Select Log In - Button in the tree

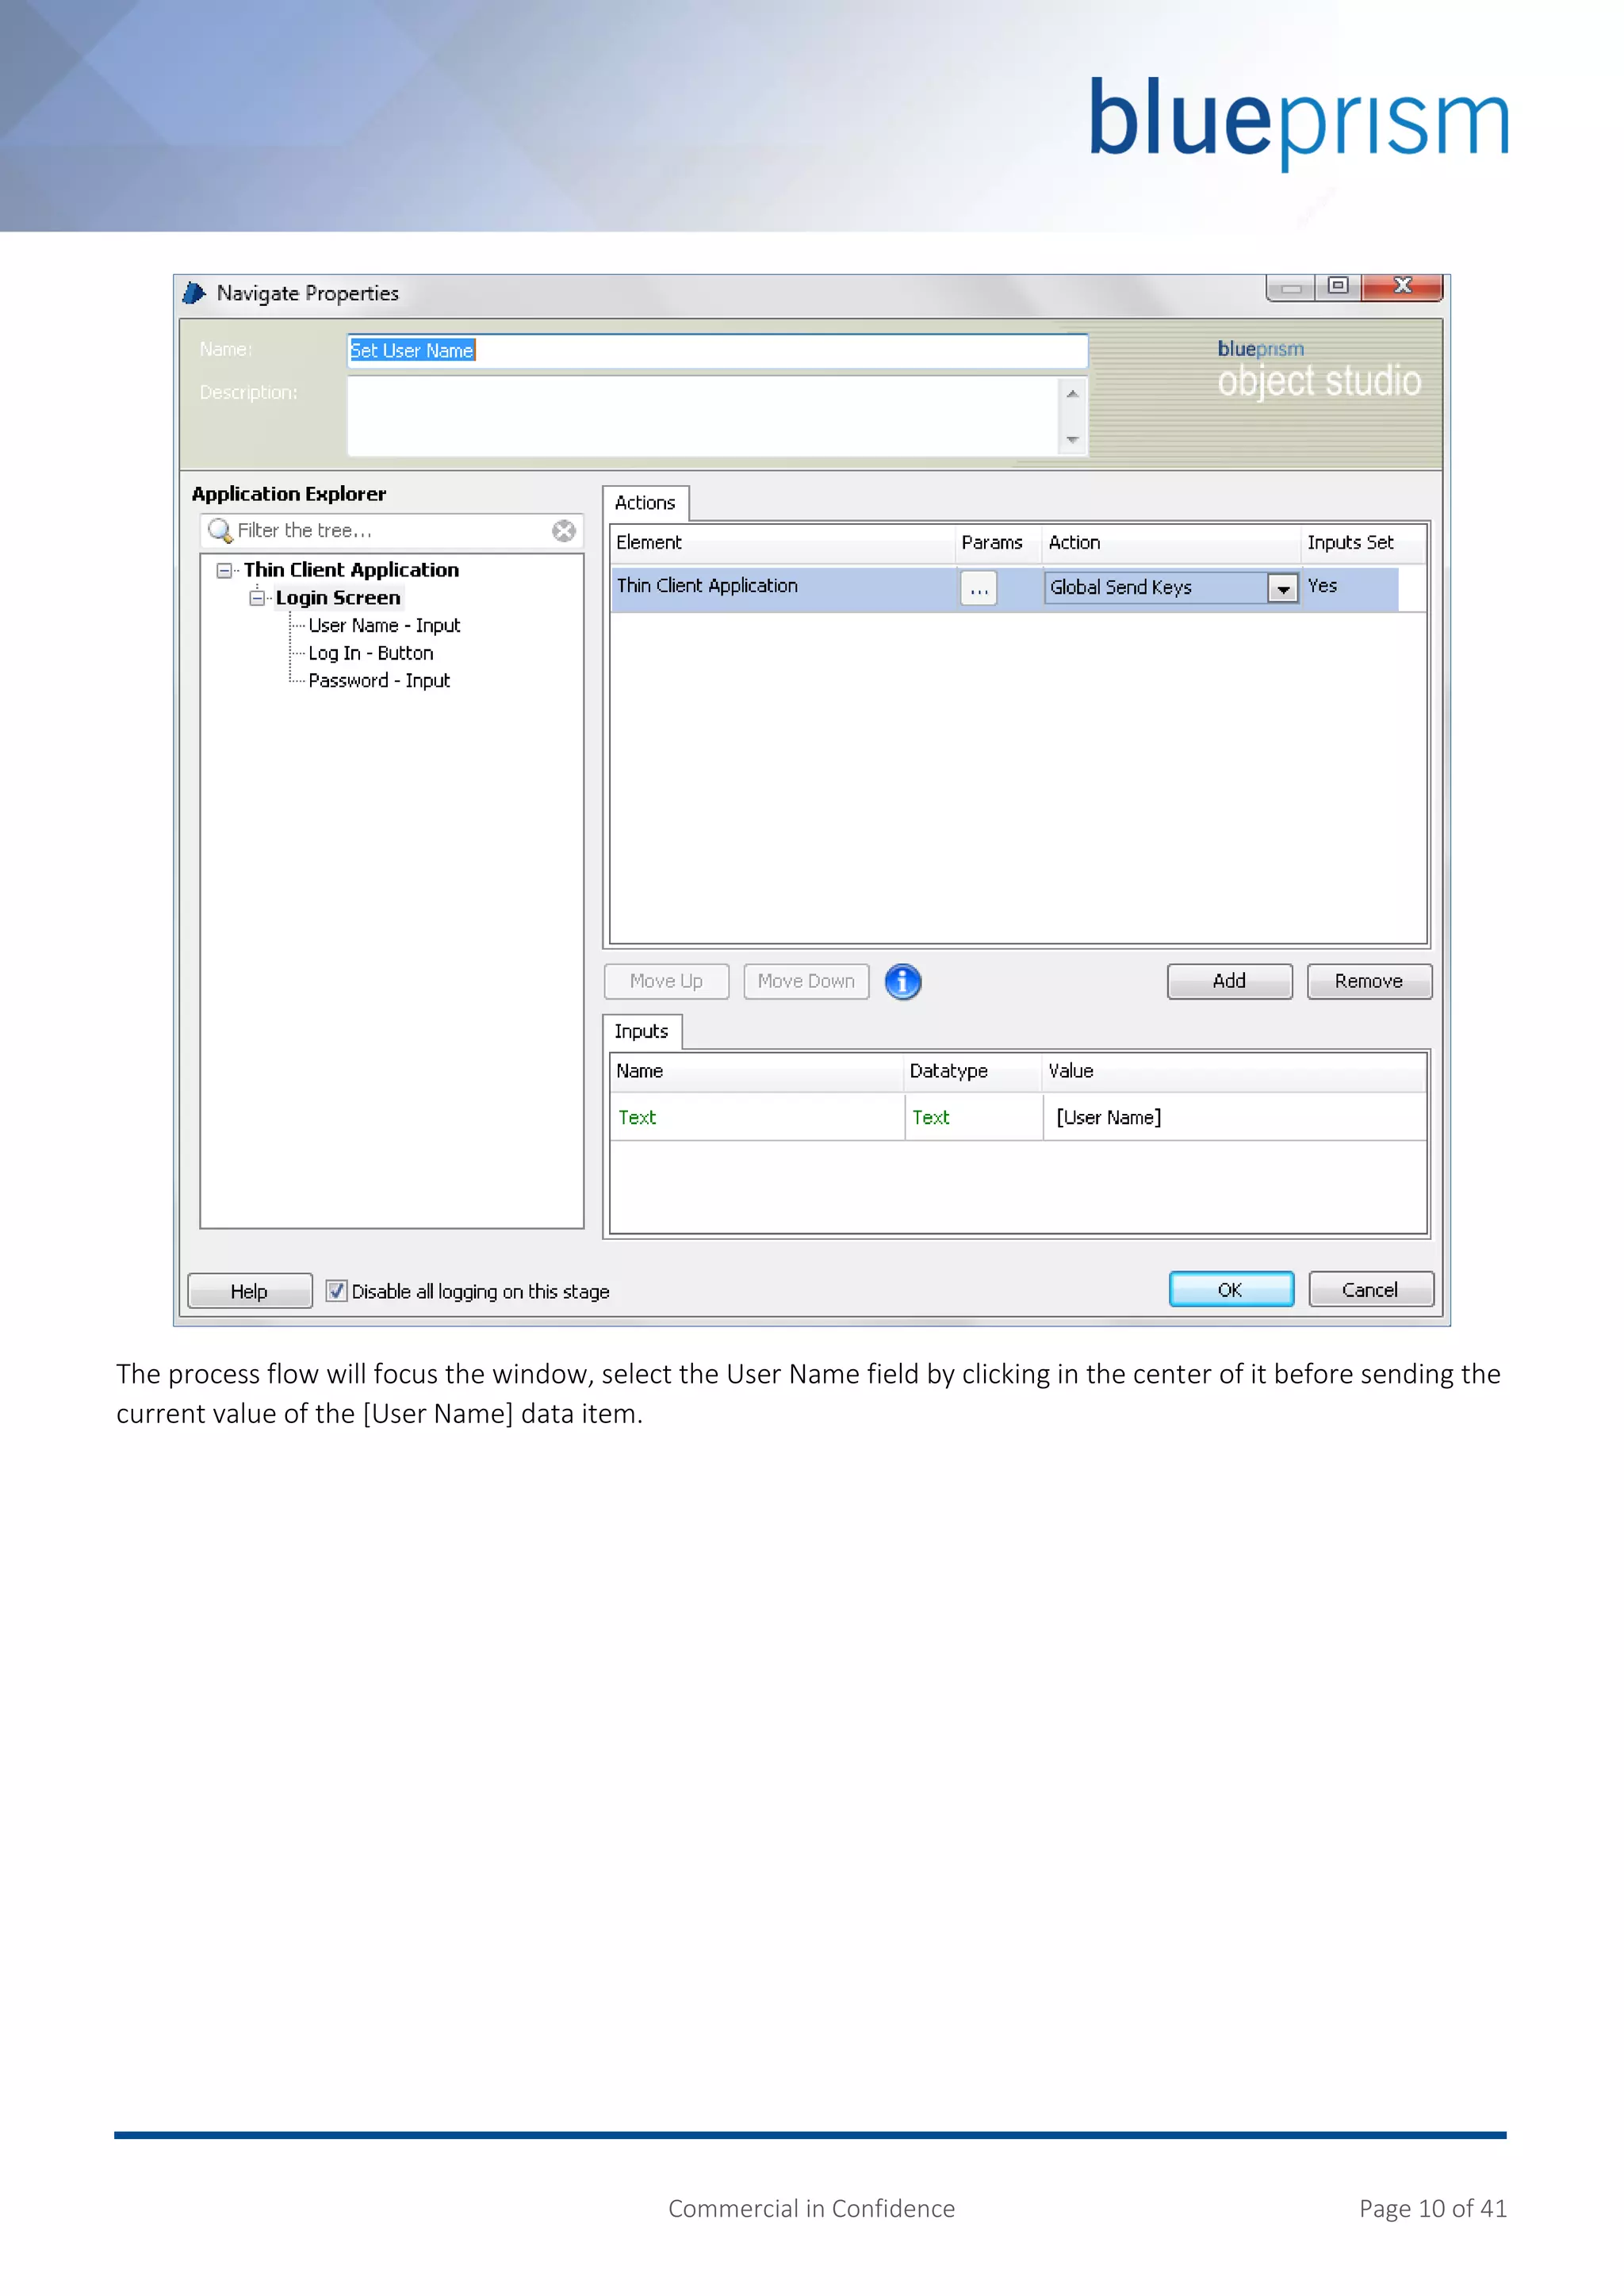(x=370, y=653)
